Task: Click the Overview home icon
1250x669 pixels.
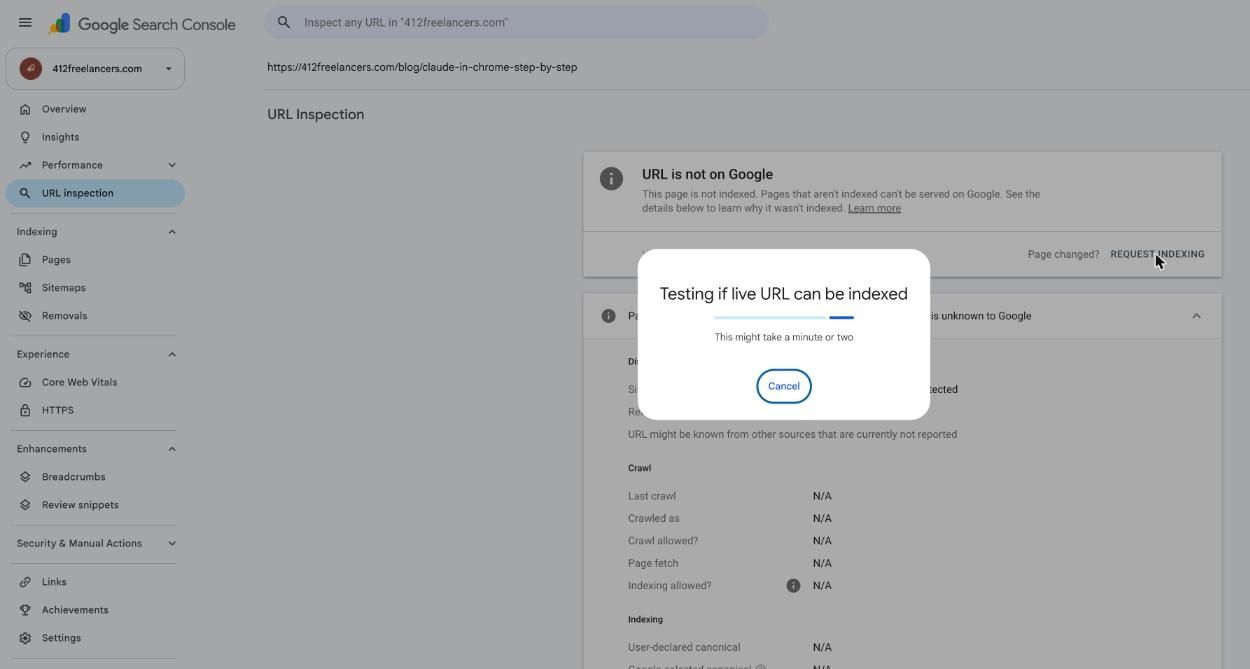Action: [25, 109]
